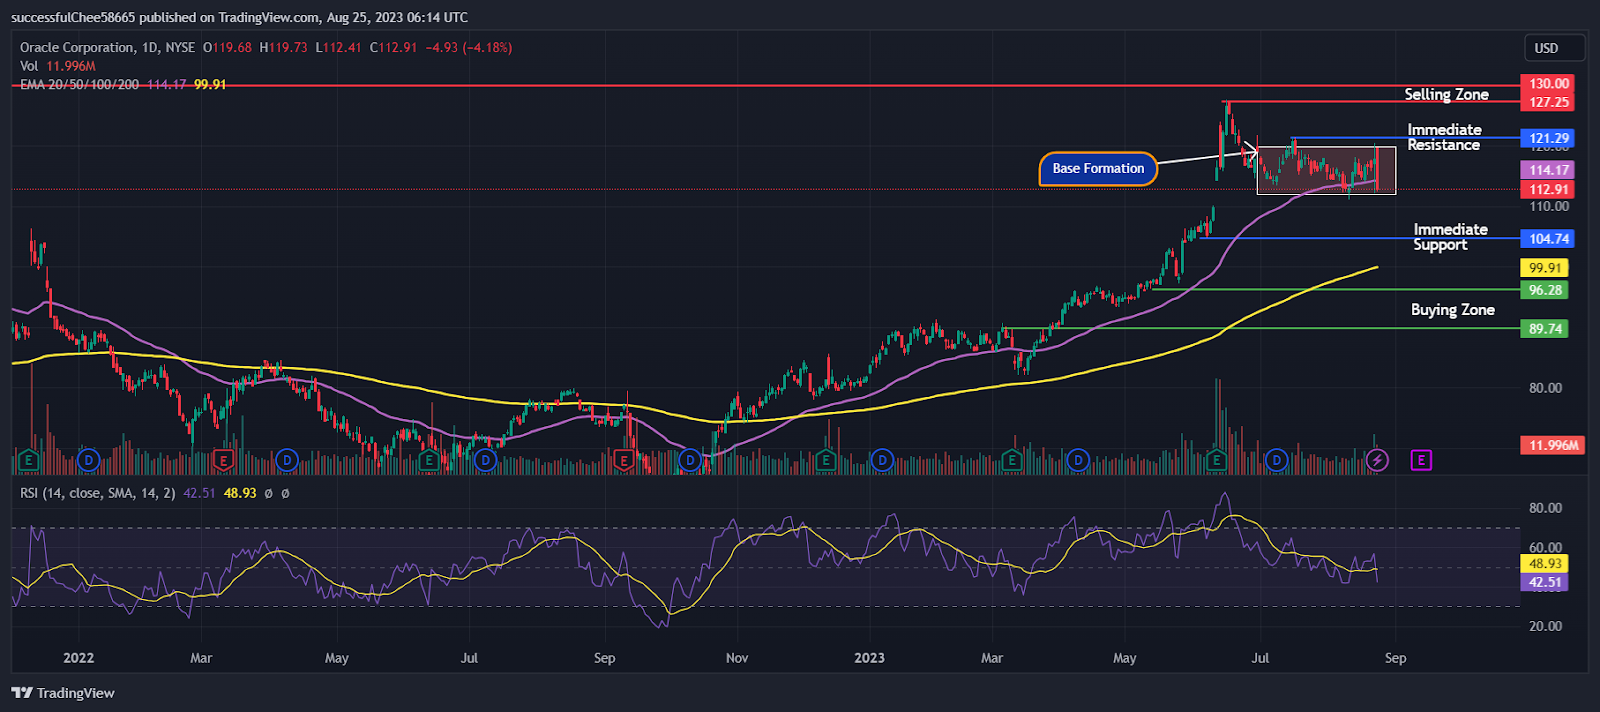Select the Immediate Resistance text annotation

pos(1444,137)
